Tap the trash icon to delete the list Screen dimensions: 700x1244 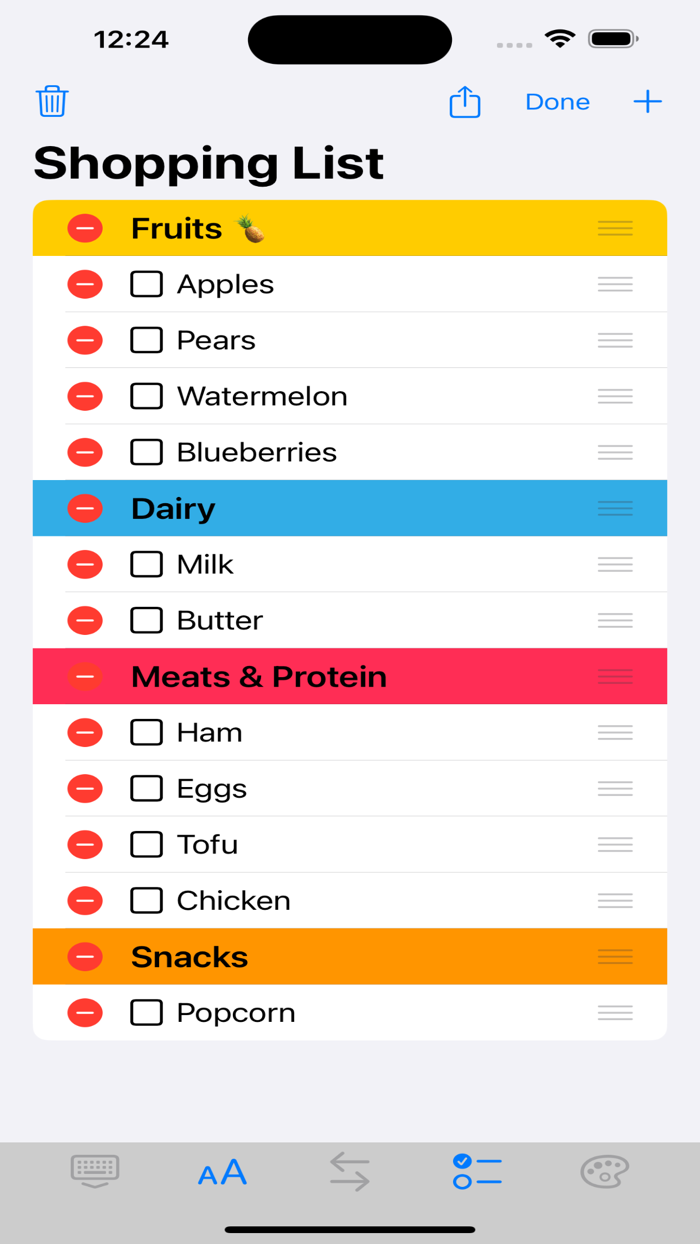(x=51, y=101)
